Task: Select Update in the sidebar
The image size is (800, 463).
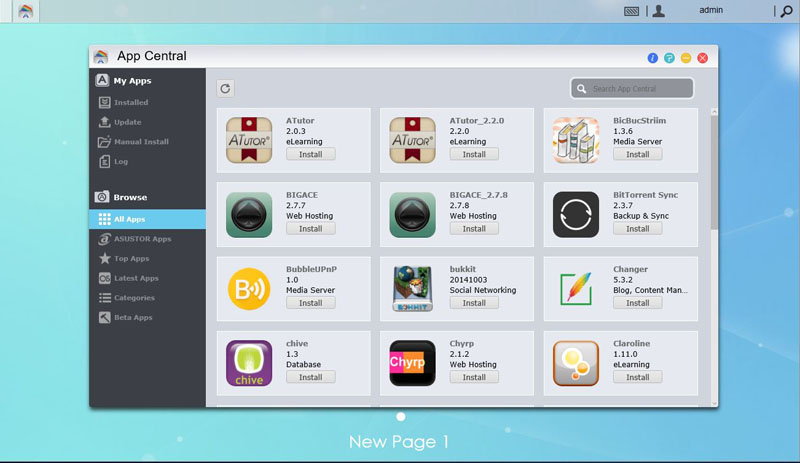Action: (x=147, y=122)
